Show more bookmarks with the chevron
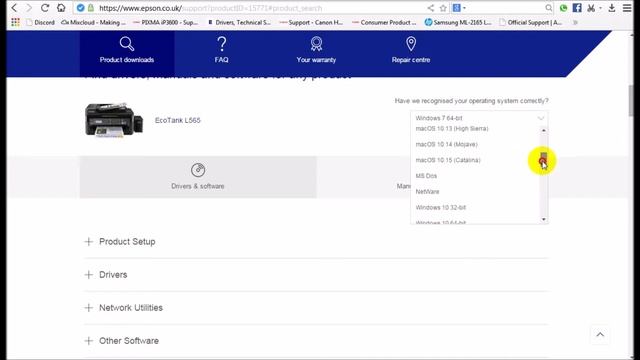 (x=575, y=22)
